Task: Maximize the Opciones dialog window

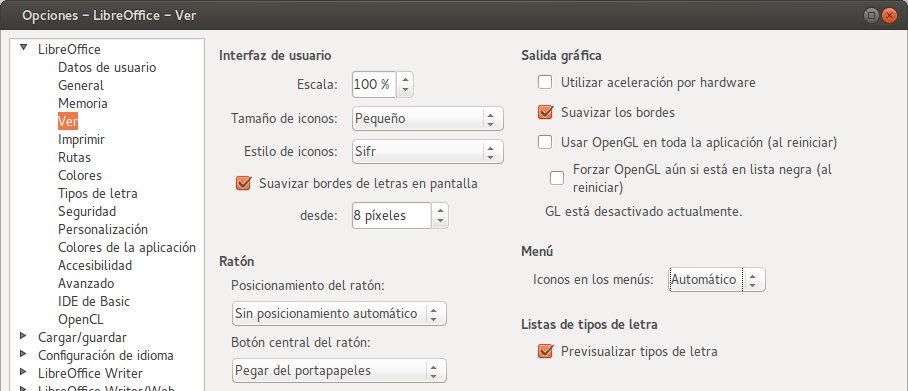Action: tap(872, 16)
